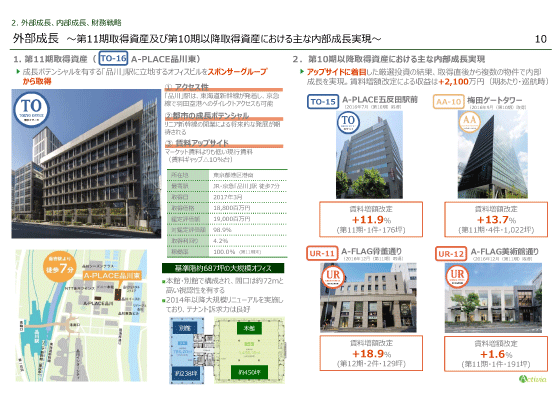Click the AA circular logo on Umeda tower photo
Image resolution: width=560 pixels, height=396 pixels.
pyautogui.click(x=470, y=121)
